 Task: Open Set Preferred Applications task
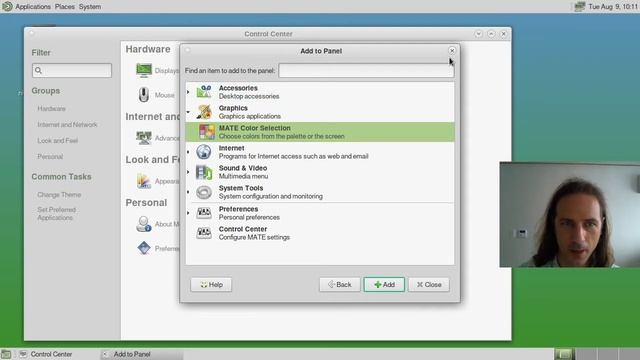(57, 213)
